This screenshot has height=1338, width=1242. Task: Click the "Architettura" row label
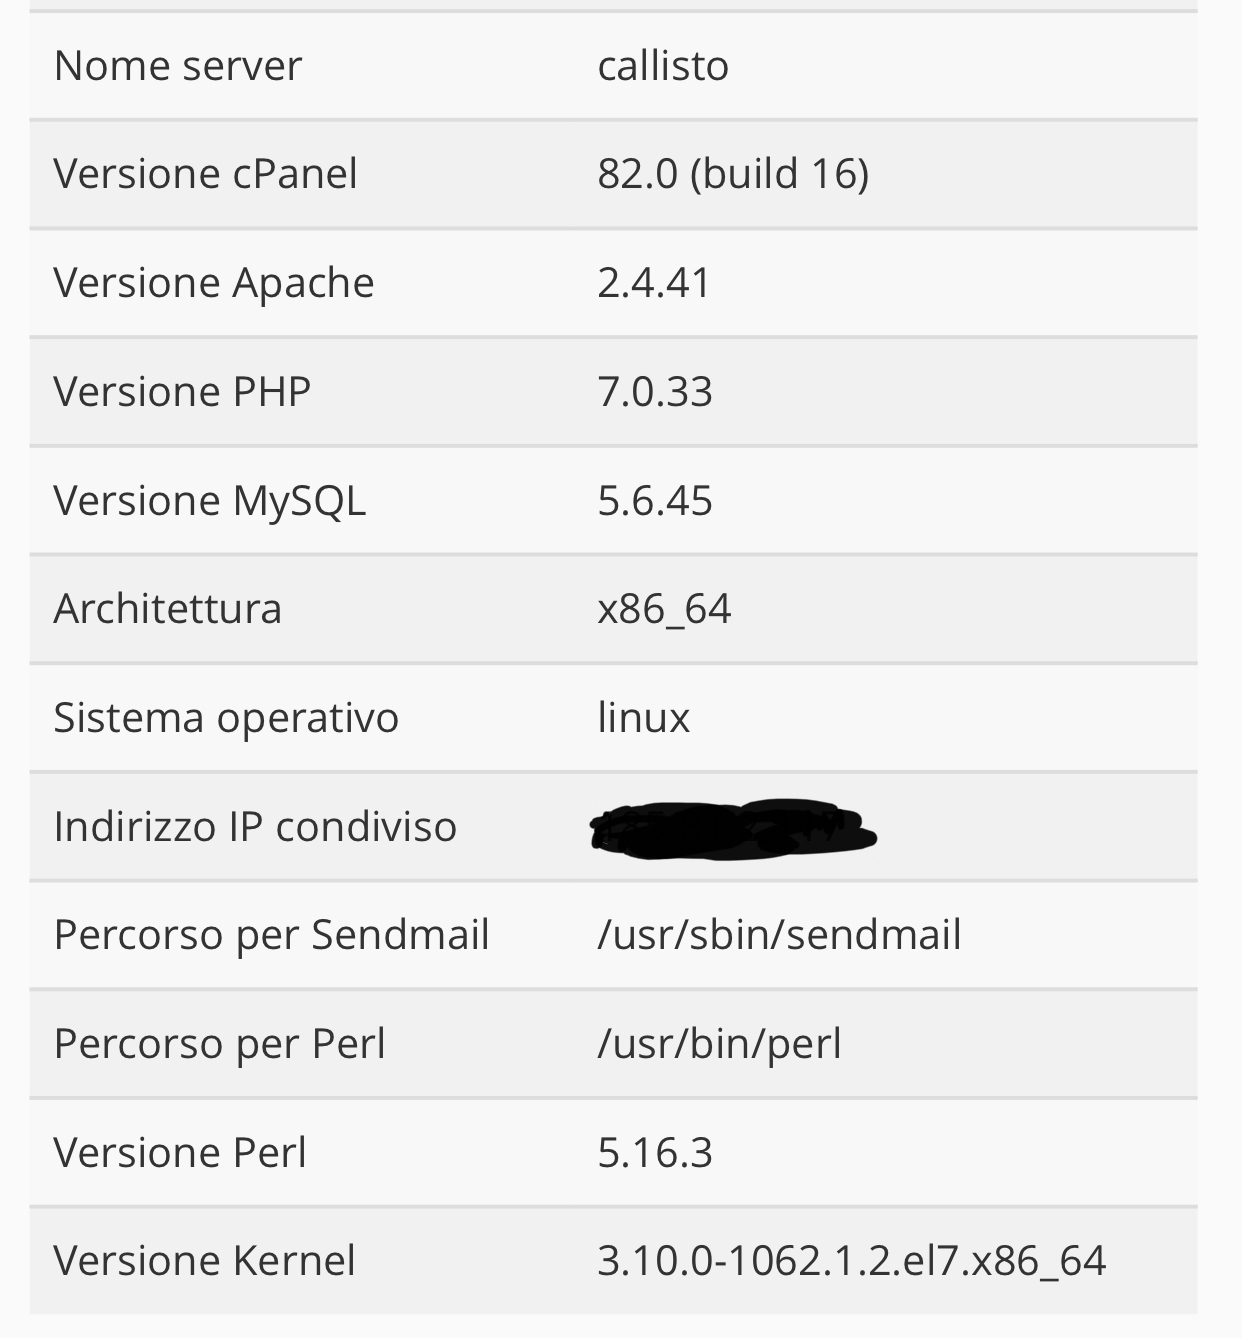[x=167, y=609]
